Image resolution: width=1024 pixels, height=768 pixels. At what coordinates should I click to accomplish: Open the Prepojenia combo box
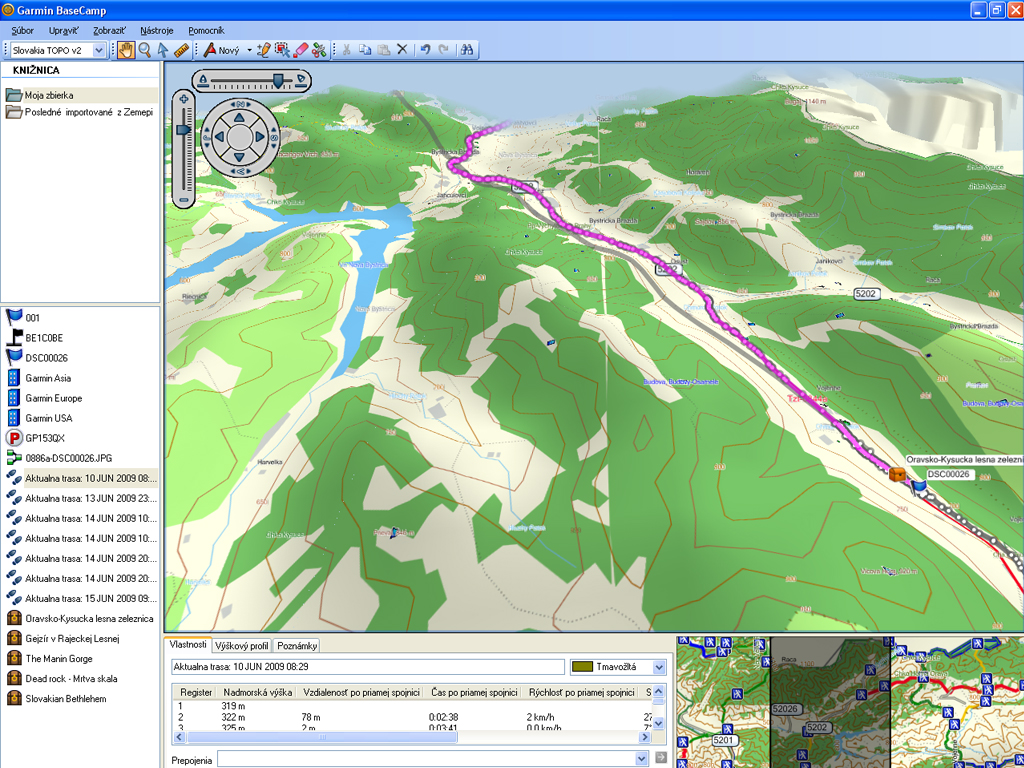[641, 759]
